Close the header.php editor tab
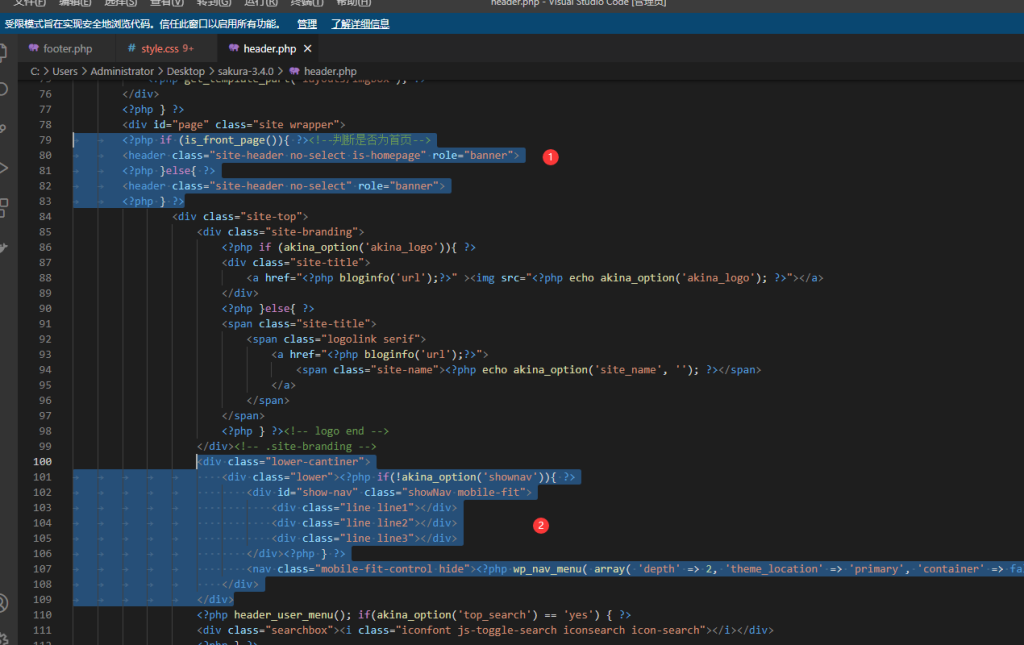 308,48
